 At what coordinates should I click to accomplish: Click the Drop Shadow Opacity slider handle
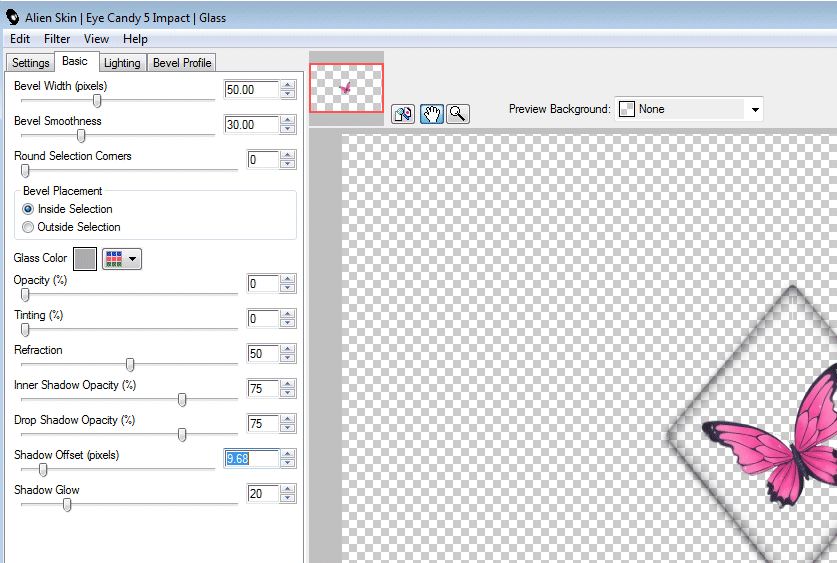tap(182, 434)
